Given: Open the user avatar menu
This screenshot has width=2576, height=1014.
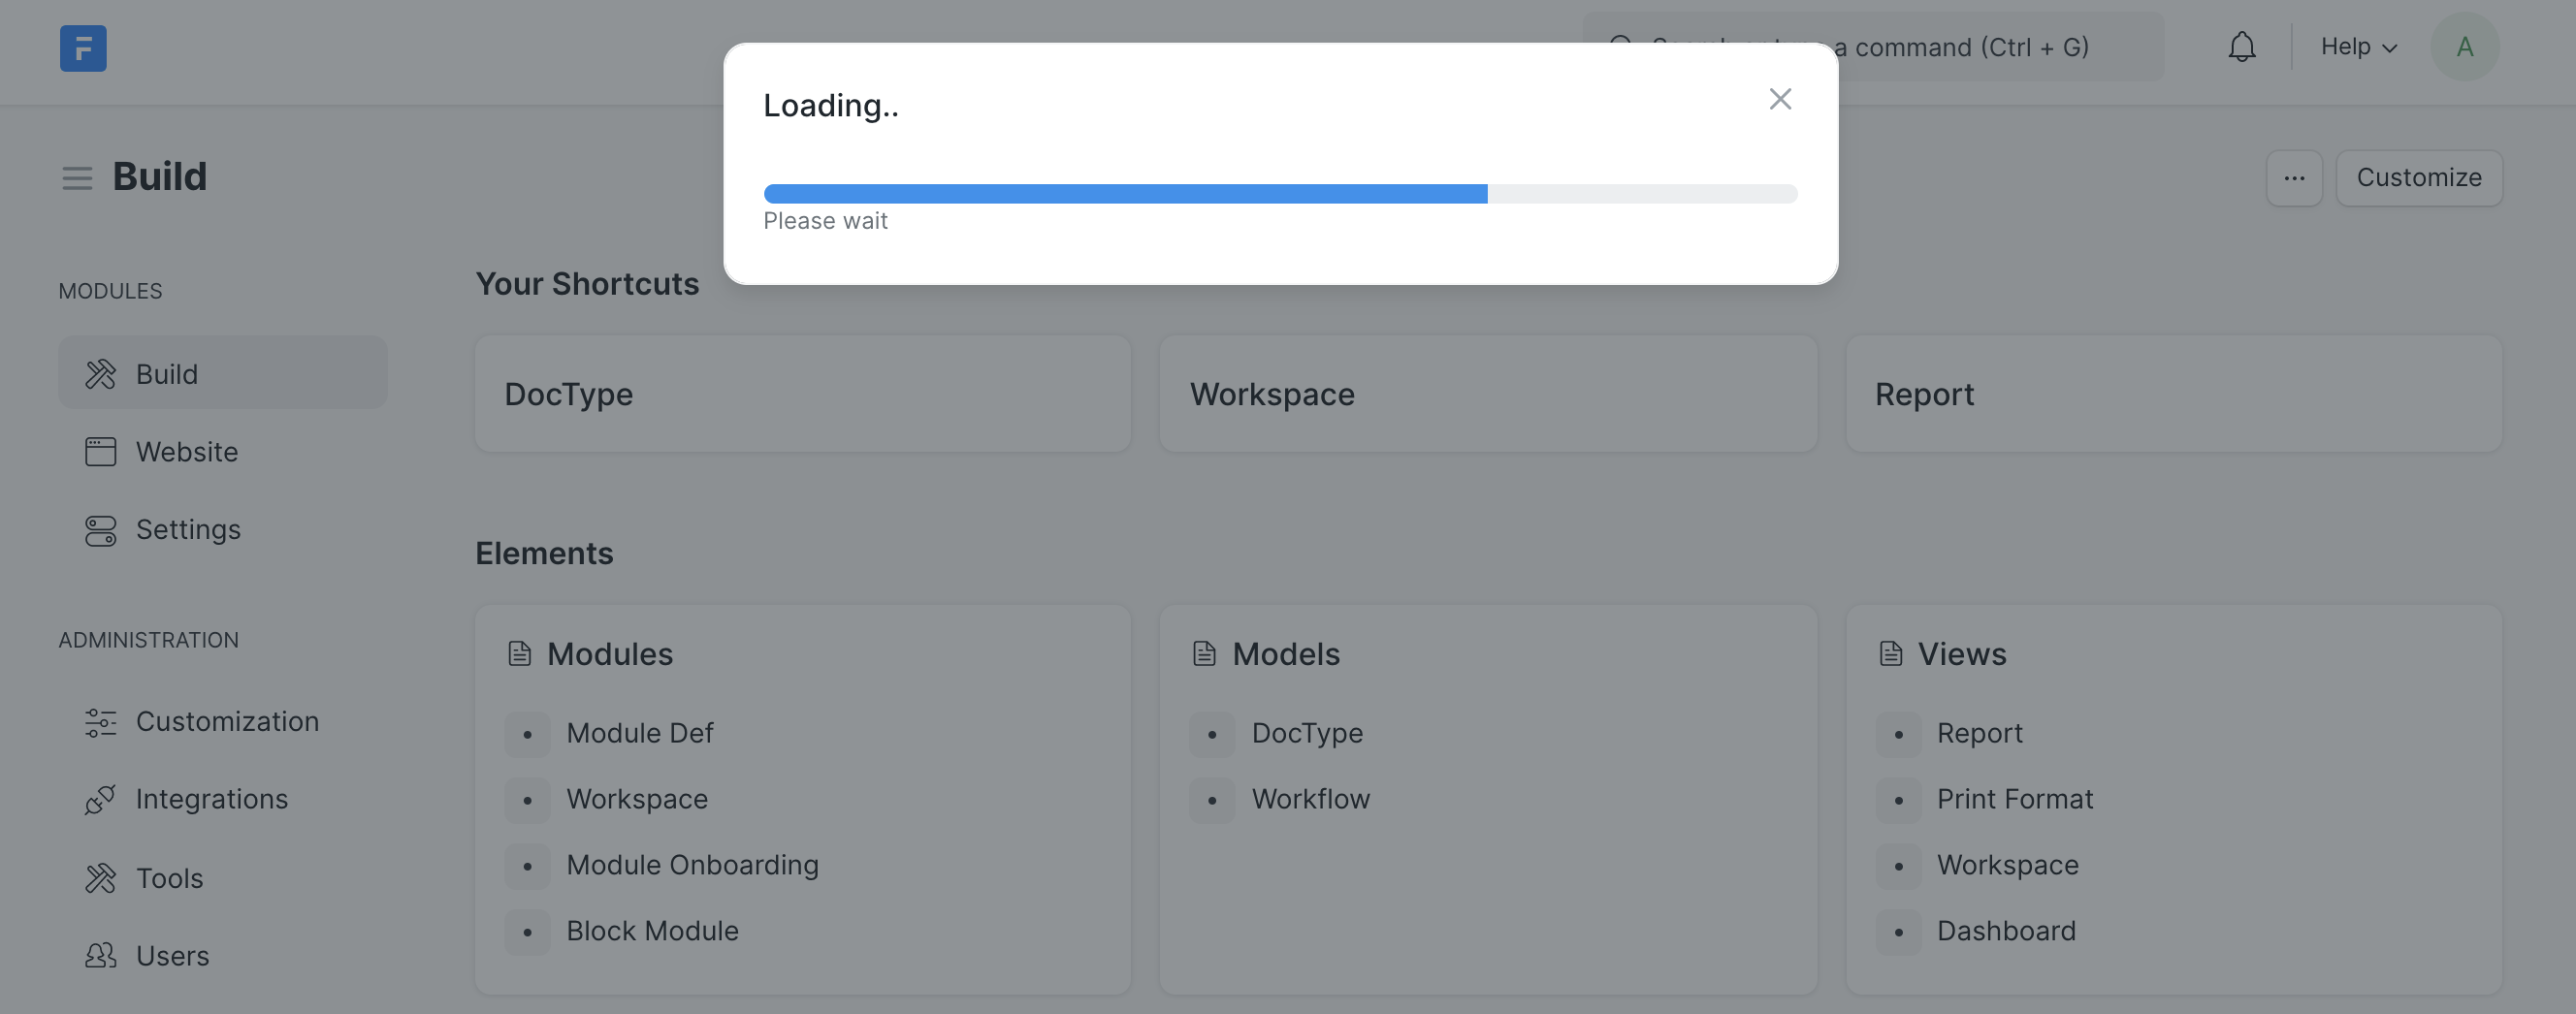Looking at the screenshot, I should coord(2464,47).
